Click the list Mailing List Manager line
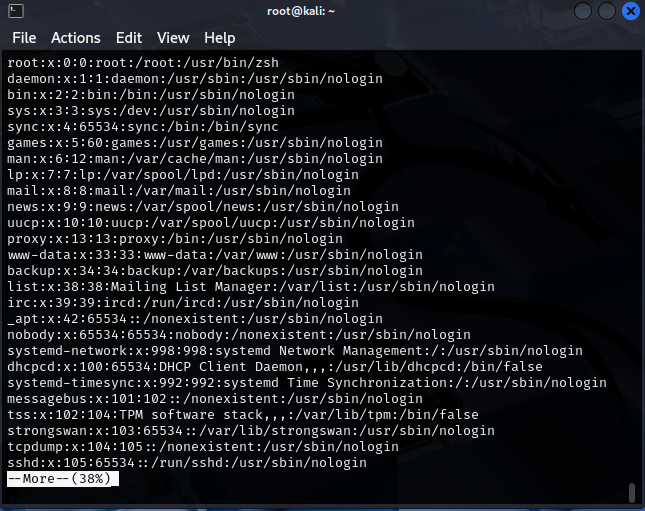Image resolution: width=645 pixels, height=511 pixels. tap(251, 287)
